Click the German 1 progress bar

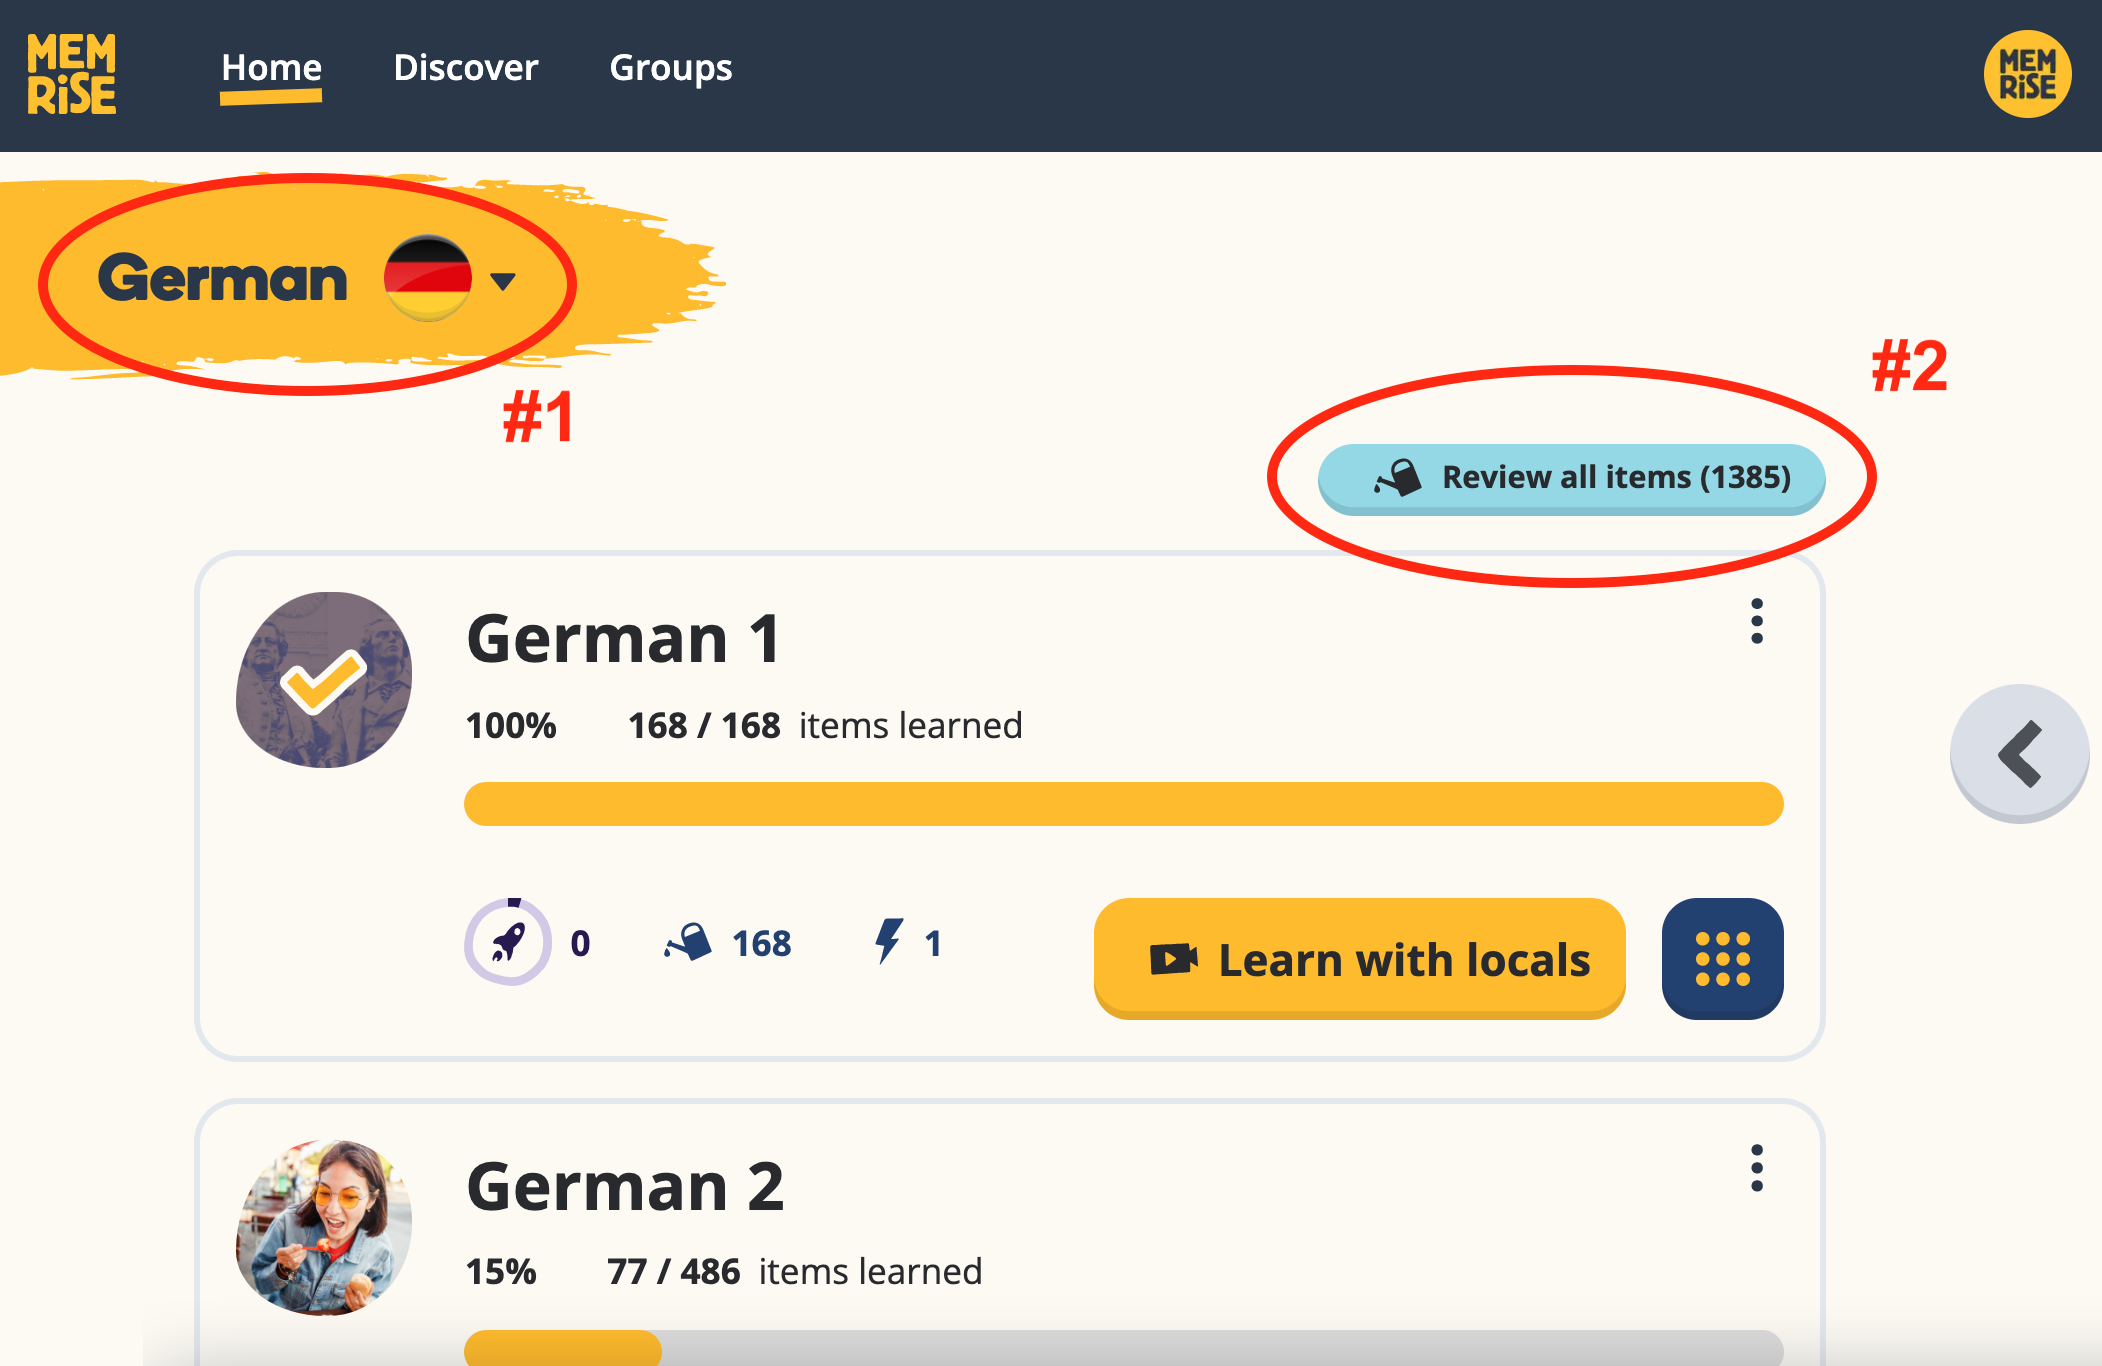(1123, 804)
